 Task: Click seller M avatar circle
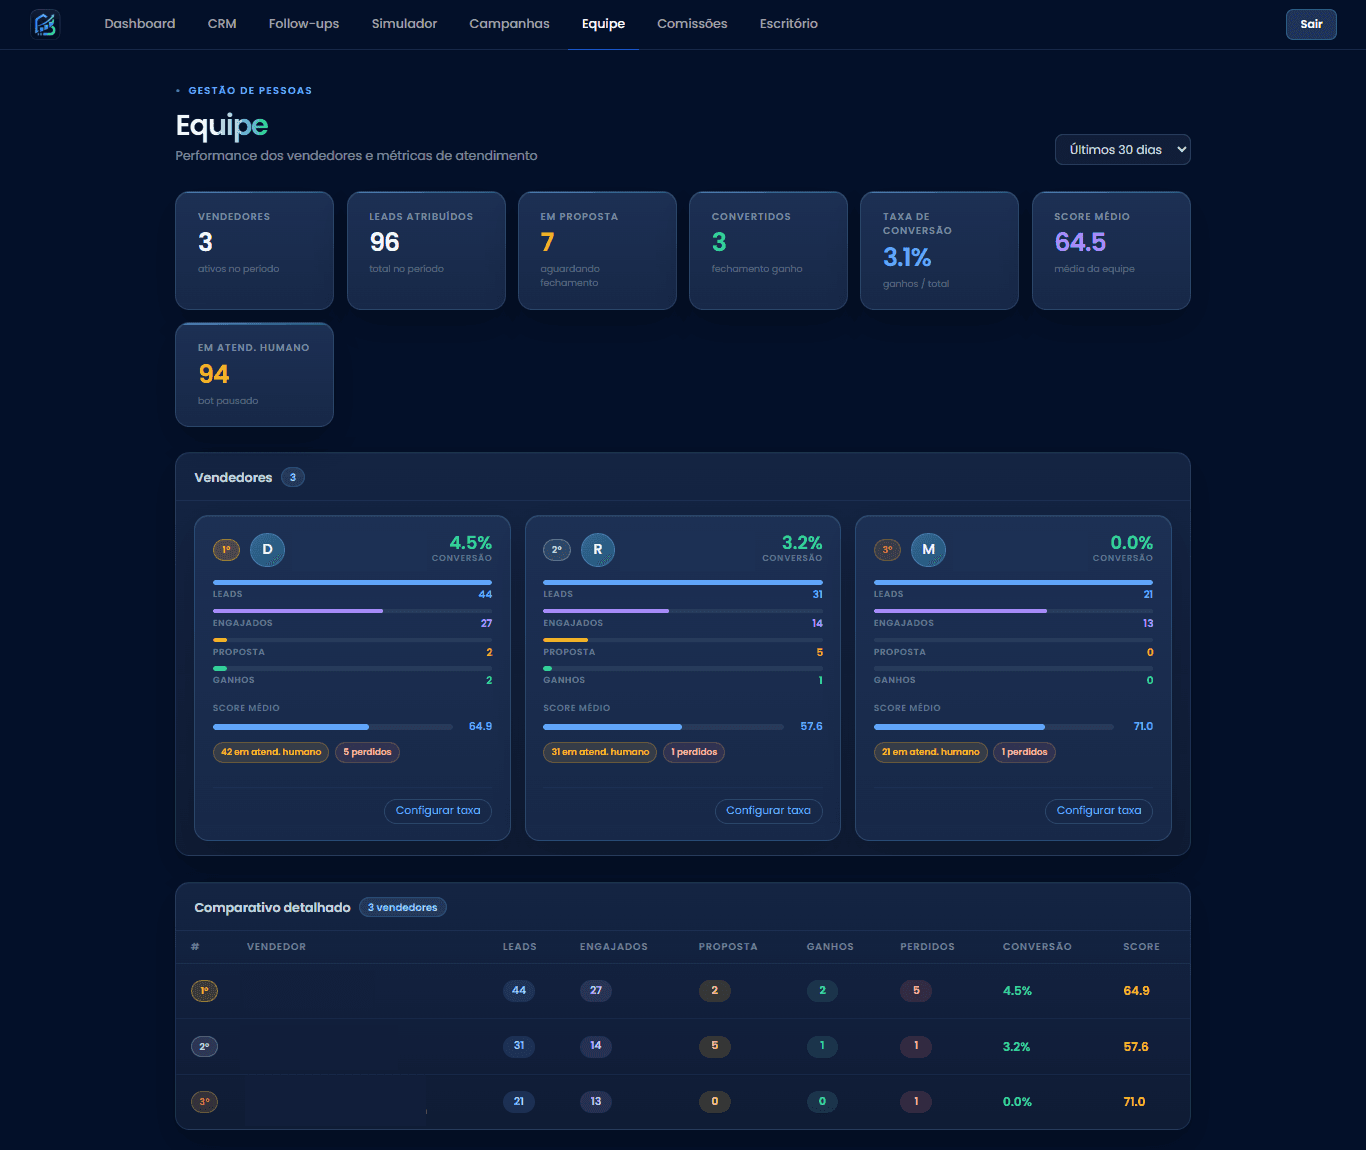click(928, 549)
